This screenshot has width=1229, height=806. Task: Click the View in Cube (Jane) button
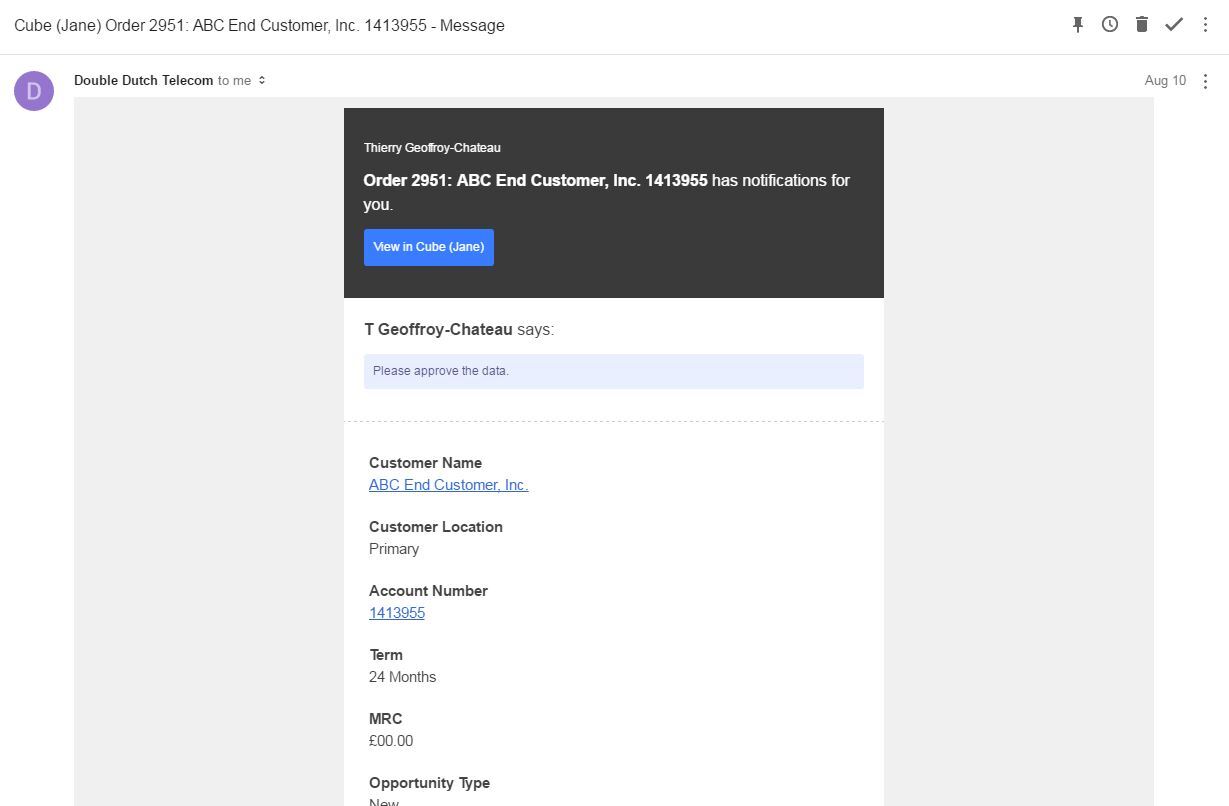(429, 247)
